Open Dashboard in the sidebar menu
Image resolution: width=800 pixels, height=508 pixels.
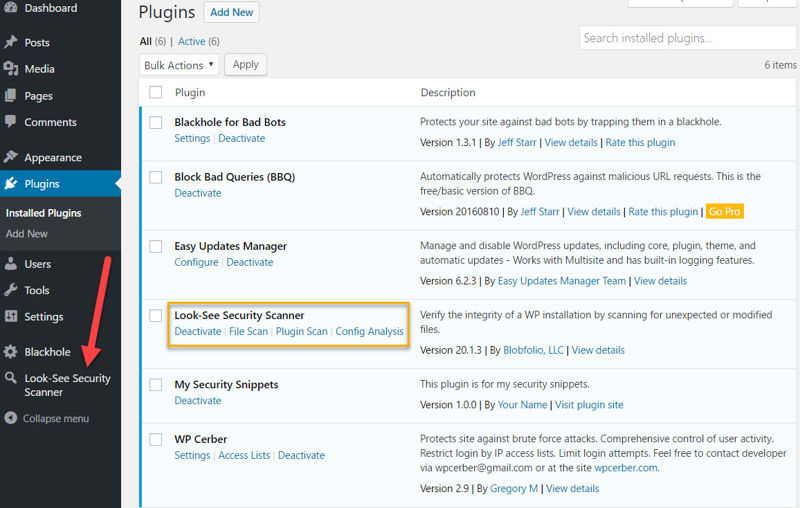[51, 8]
